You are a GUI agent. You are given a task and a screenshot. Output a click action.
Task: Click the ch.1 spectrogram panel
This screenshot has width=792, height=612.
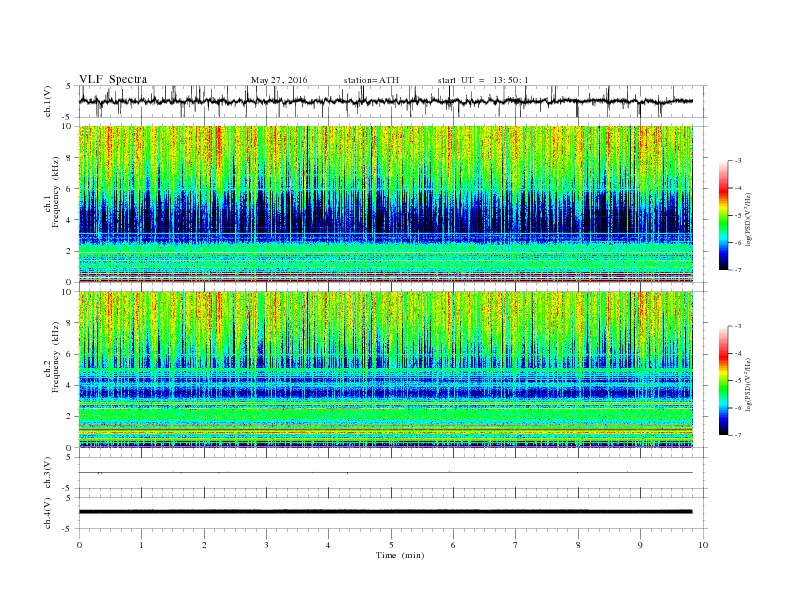click(x=386, y=204)
